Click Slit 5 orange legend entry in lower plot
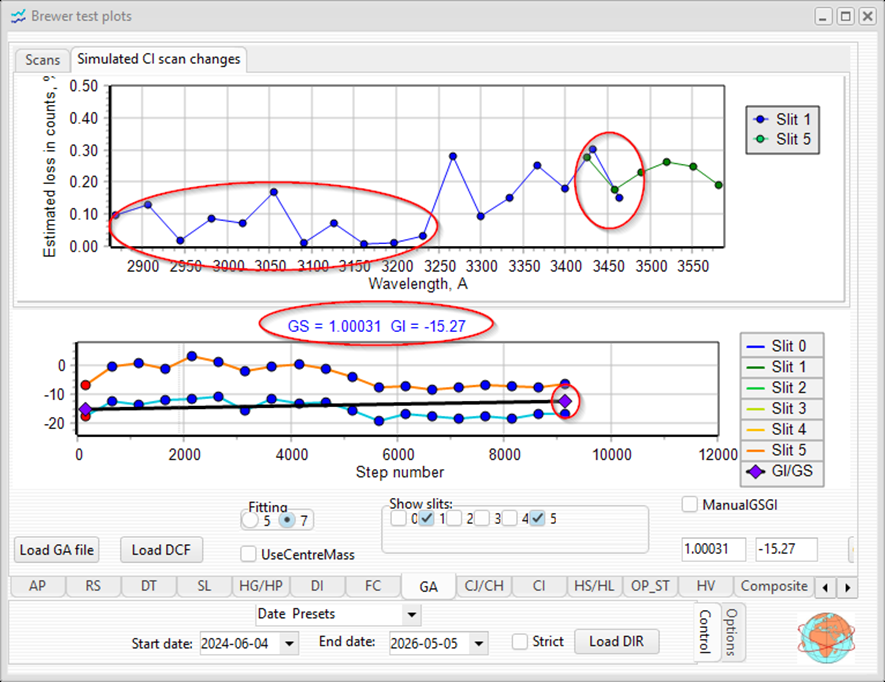Image resolution: width=885 pixels, height=682 pixels. 782,450
